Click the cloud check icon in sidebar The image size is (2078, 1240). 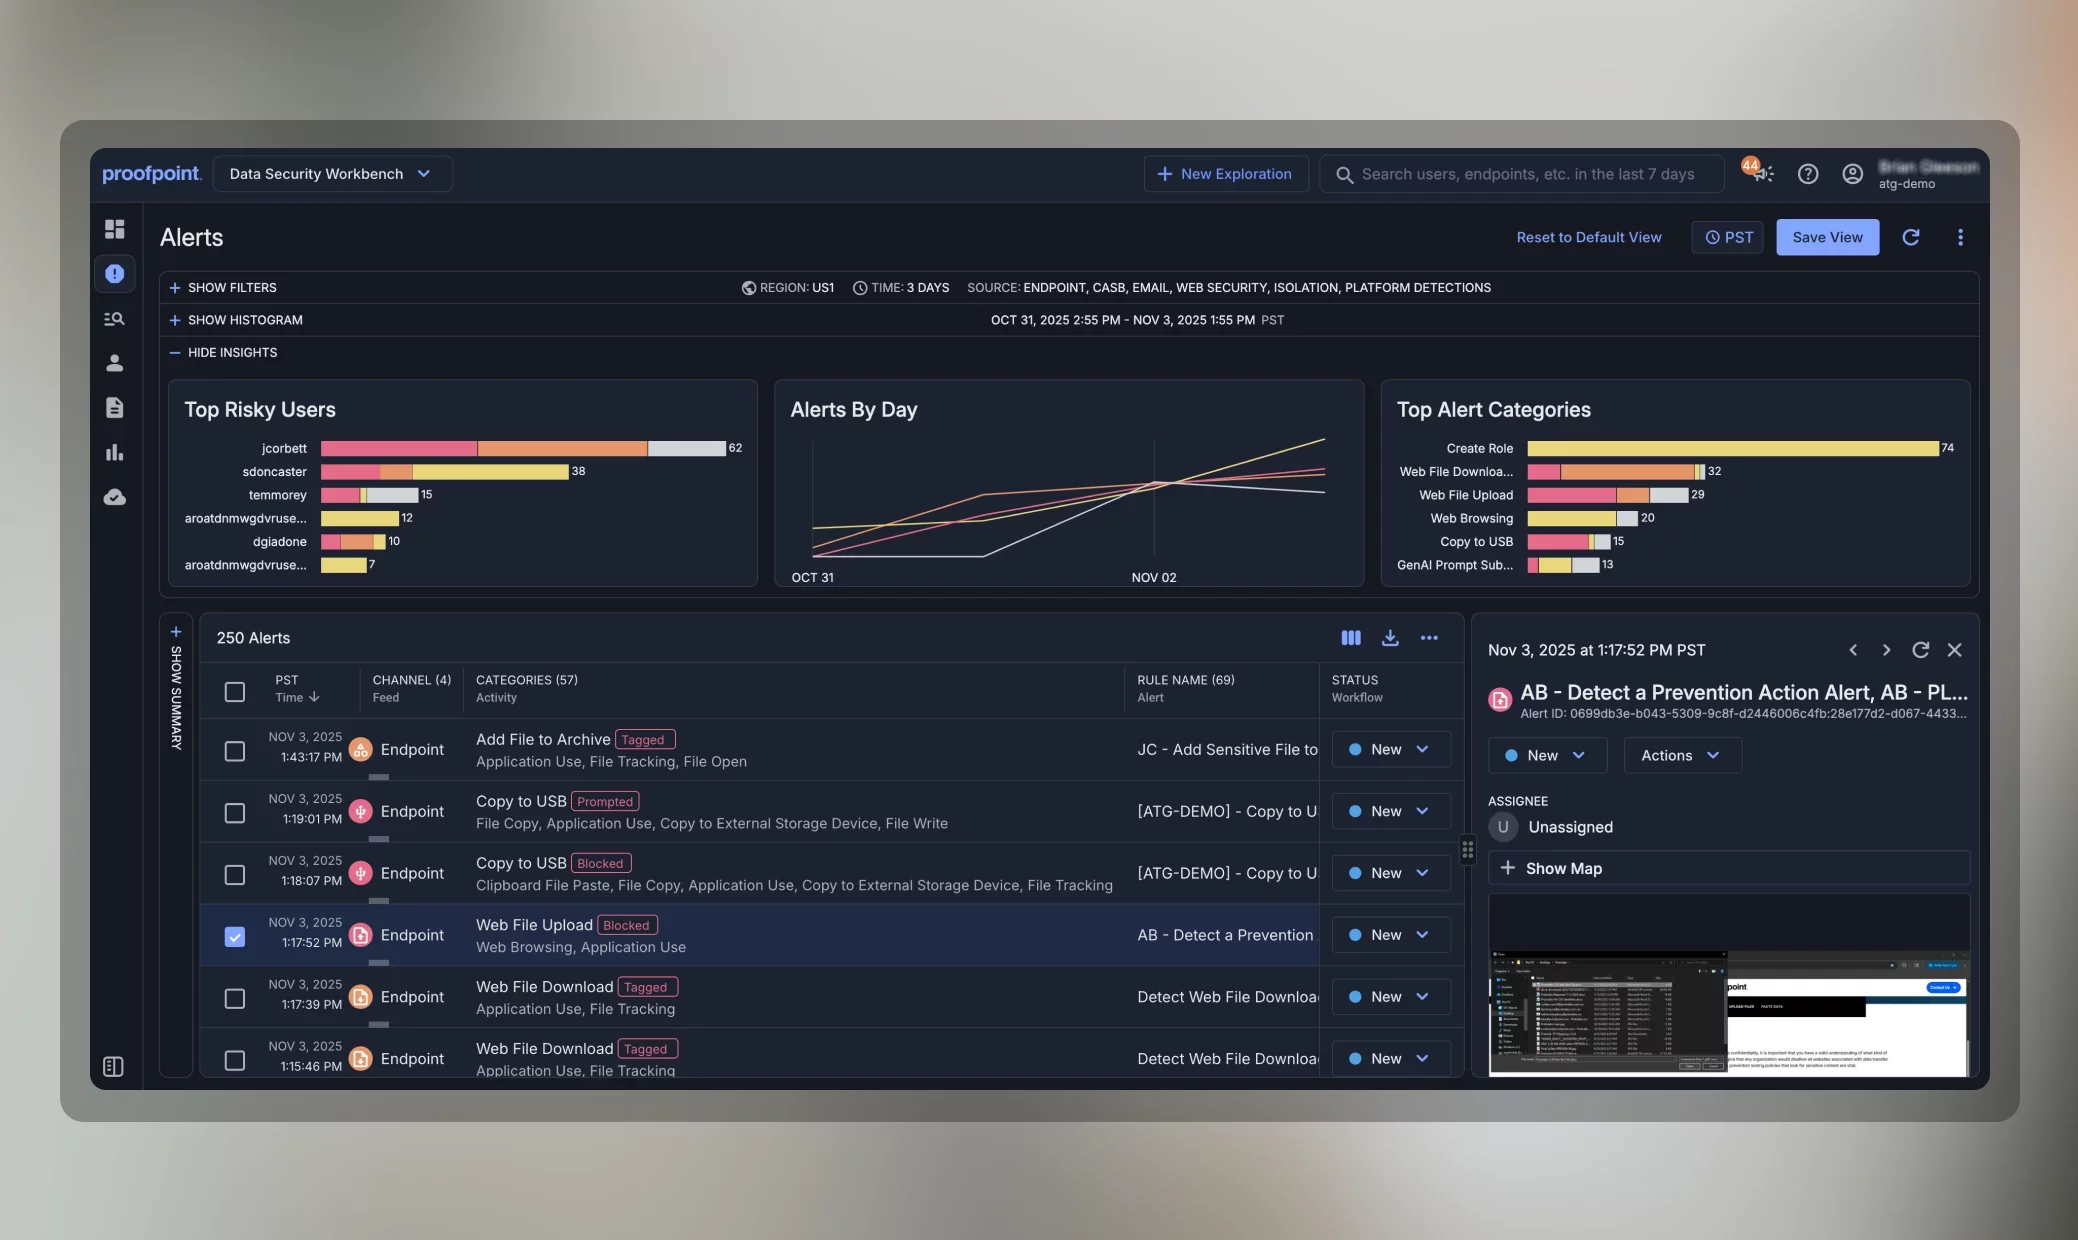coord(115,497)
